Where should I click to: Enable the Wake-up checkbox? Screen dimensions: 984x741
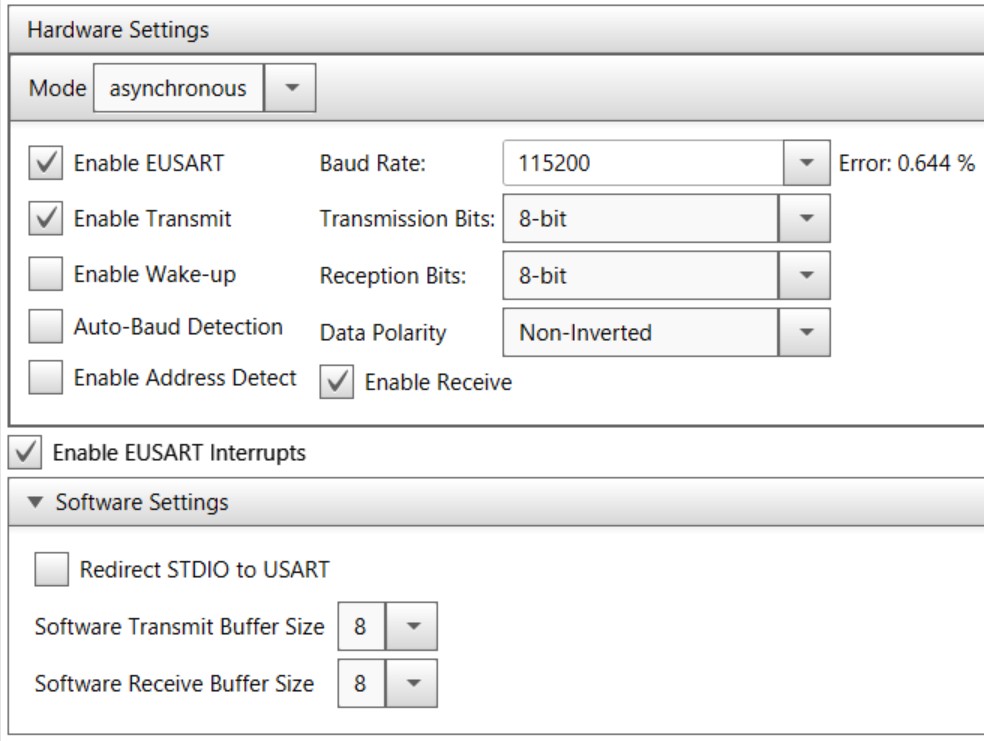pos(44,275)
